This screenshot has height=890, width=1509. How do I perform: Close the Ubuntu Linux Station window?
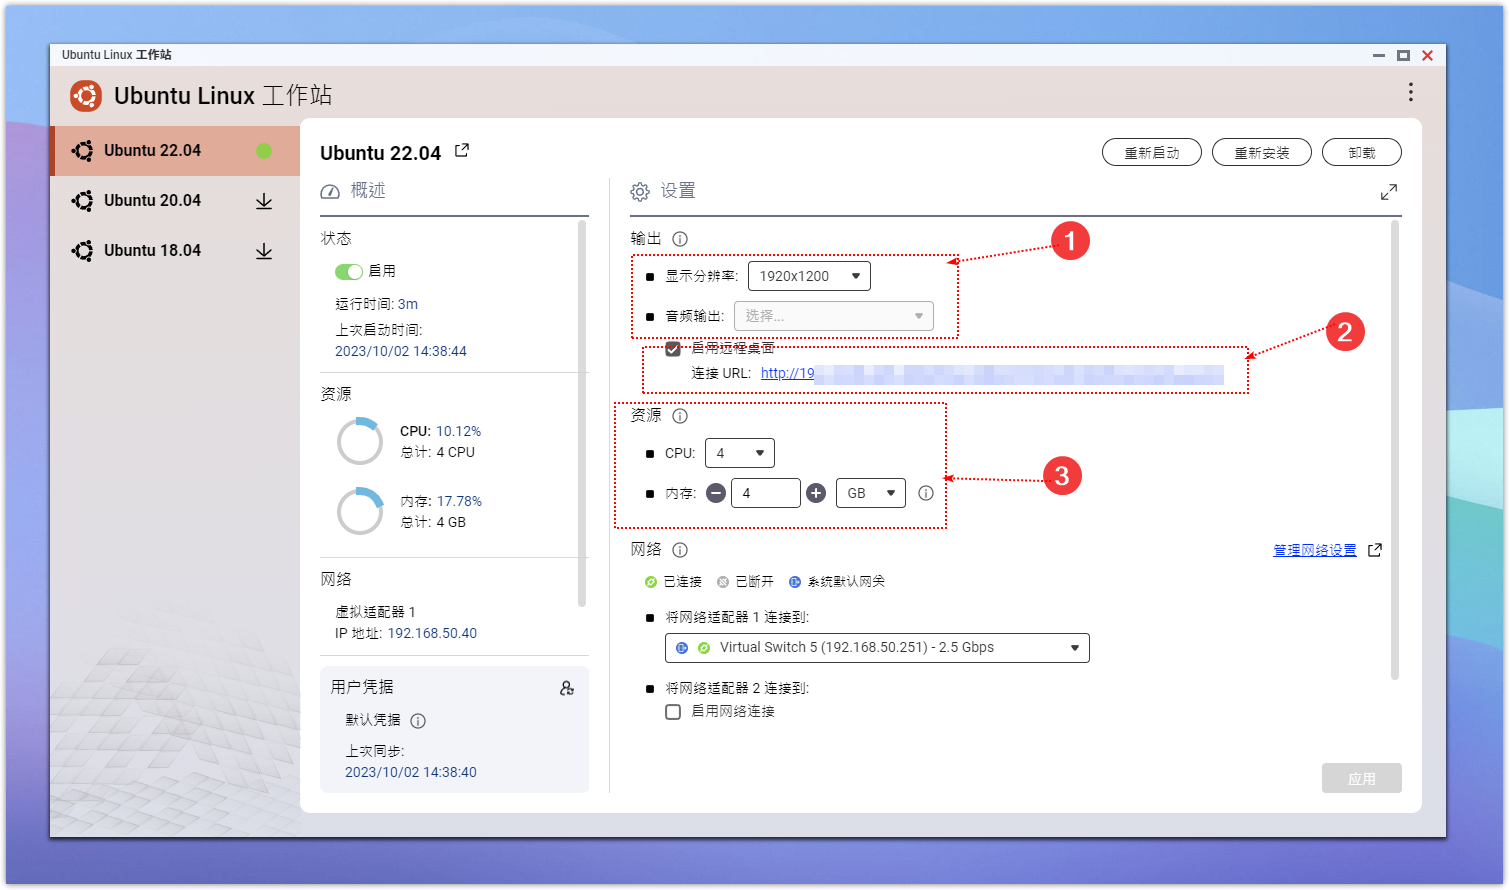coord(1428,55)
